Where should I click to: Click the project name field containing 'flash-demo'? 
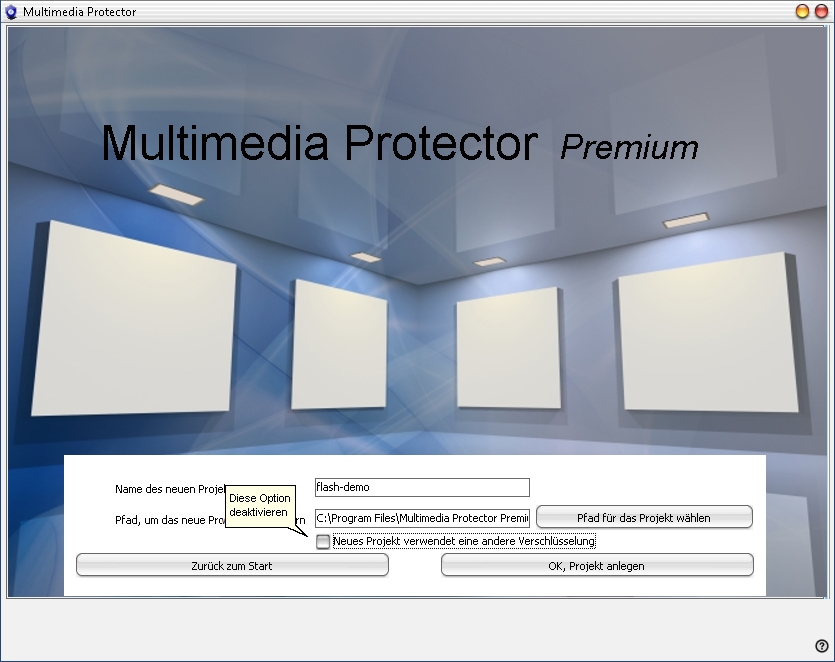(x=421, y=488)
